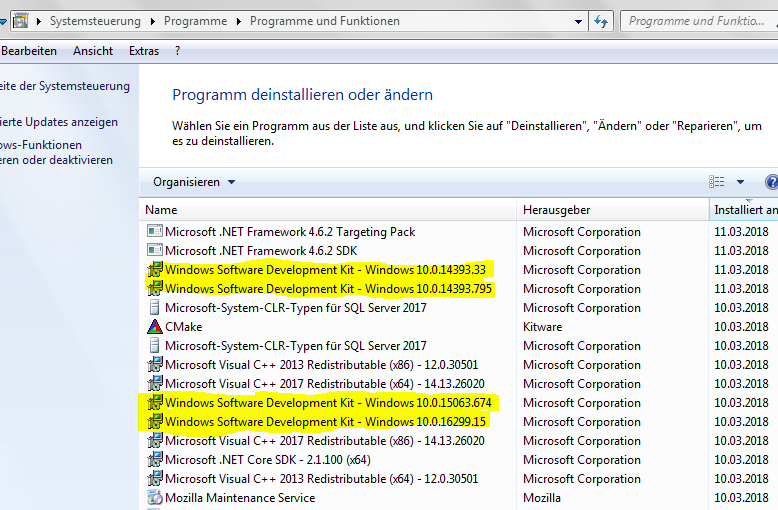The height and width of the screenshot is (510, 778).
Task: Open the Extras menu
Action: (144, 51)
